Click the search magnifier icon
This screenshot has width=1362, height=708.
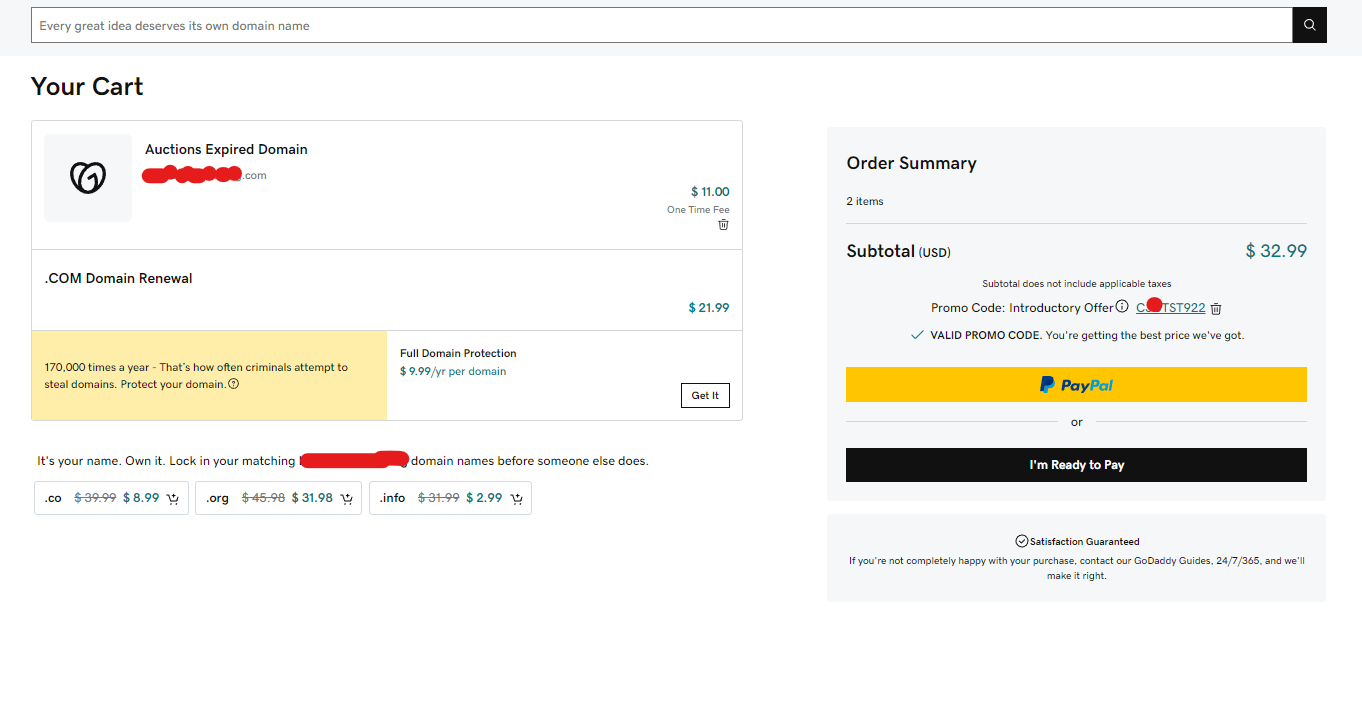click(1309, 25)
